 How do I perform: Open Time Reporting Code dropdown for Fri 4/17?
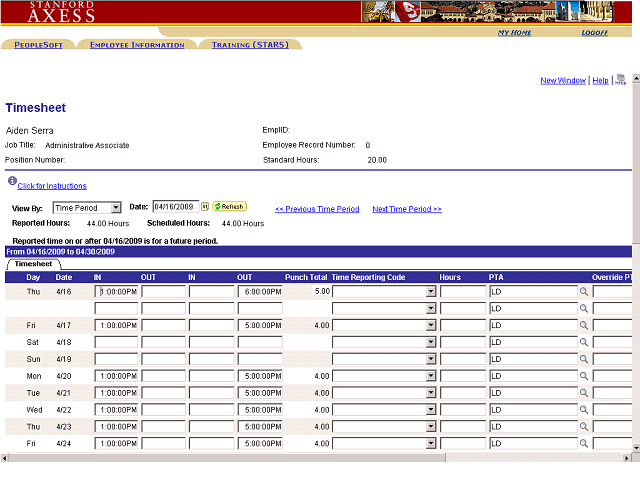[431, 325]
